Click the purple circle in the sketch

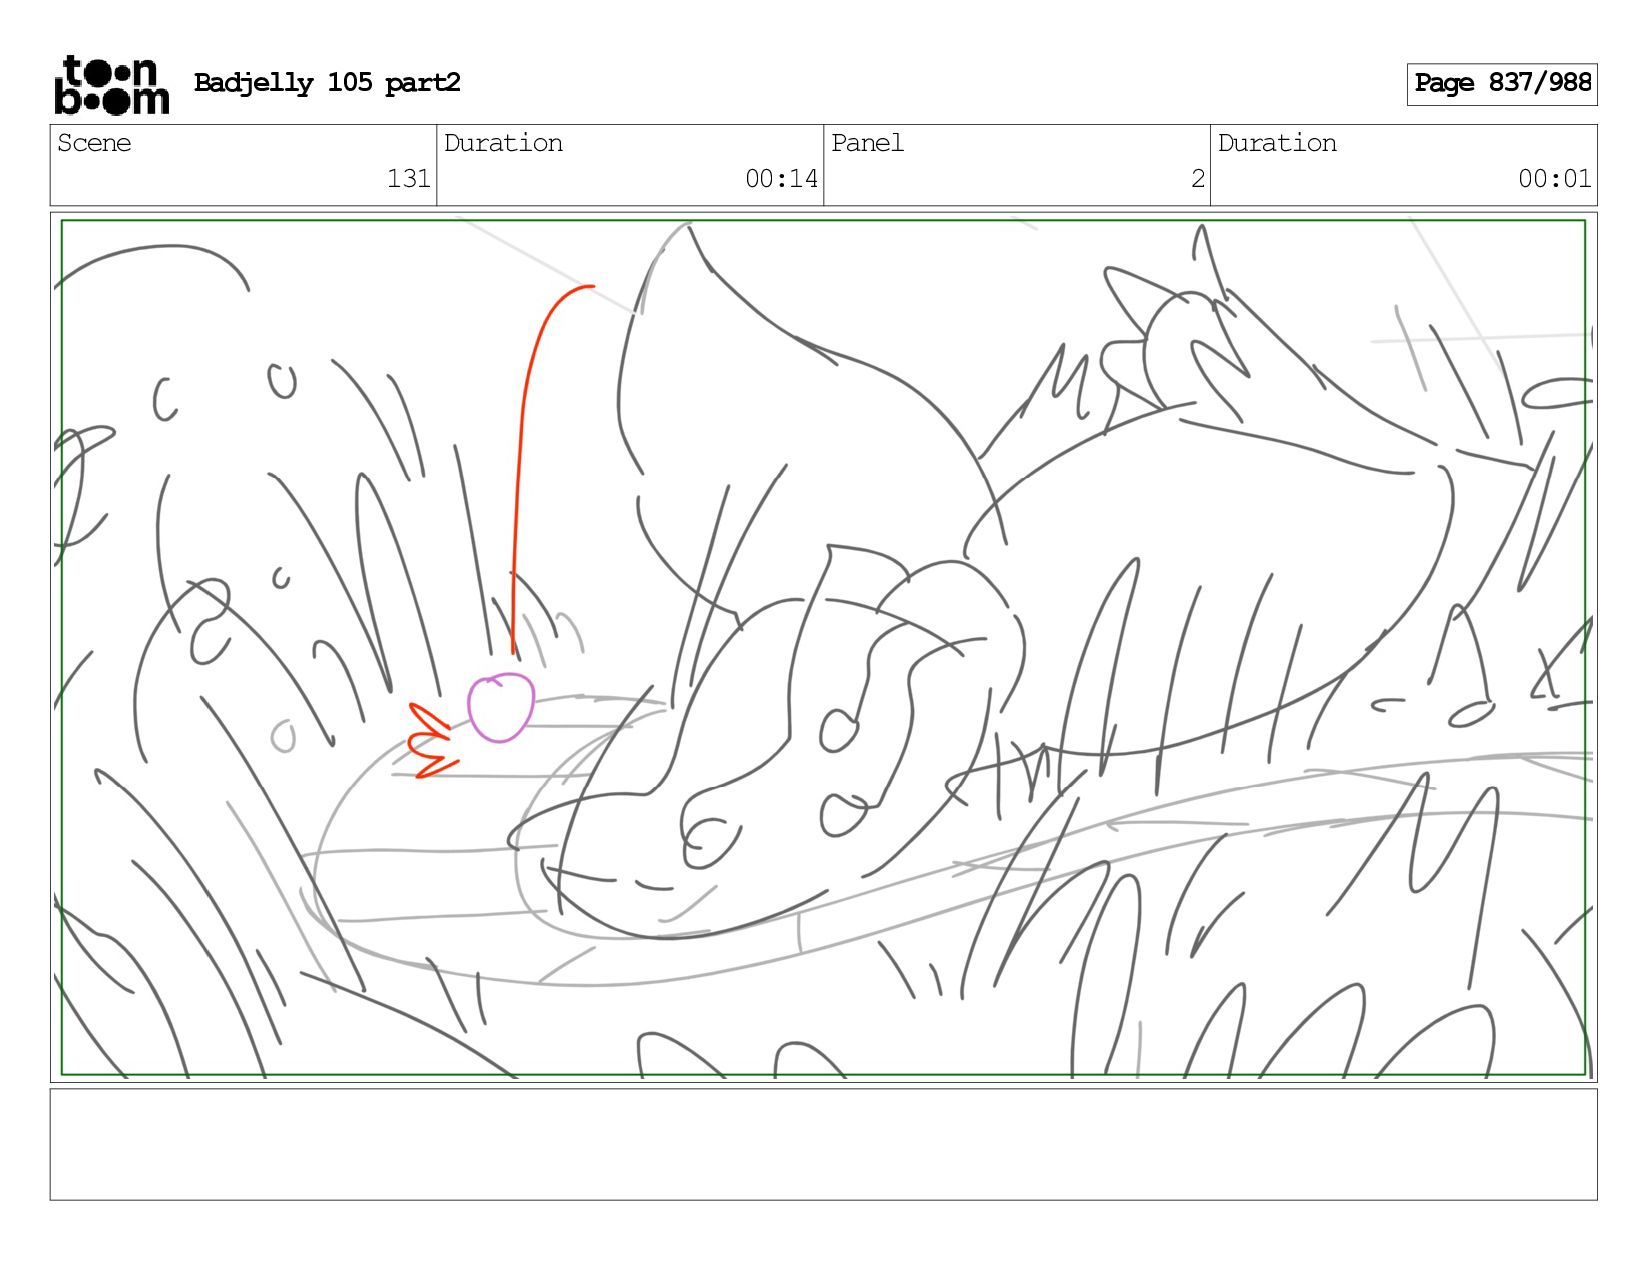point(501,707)
